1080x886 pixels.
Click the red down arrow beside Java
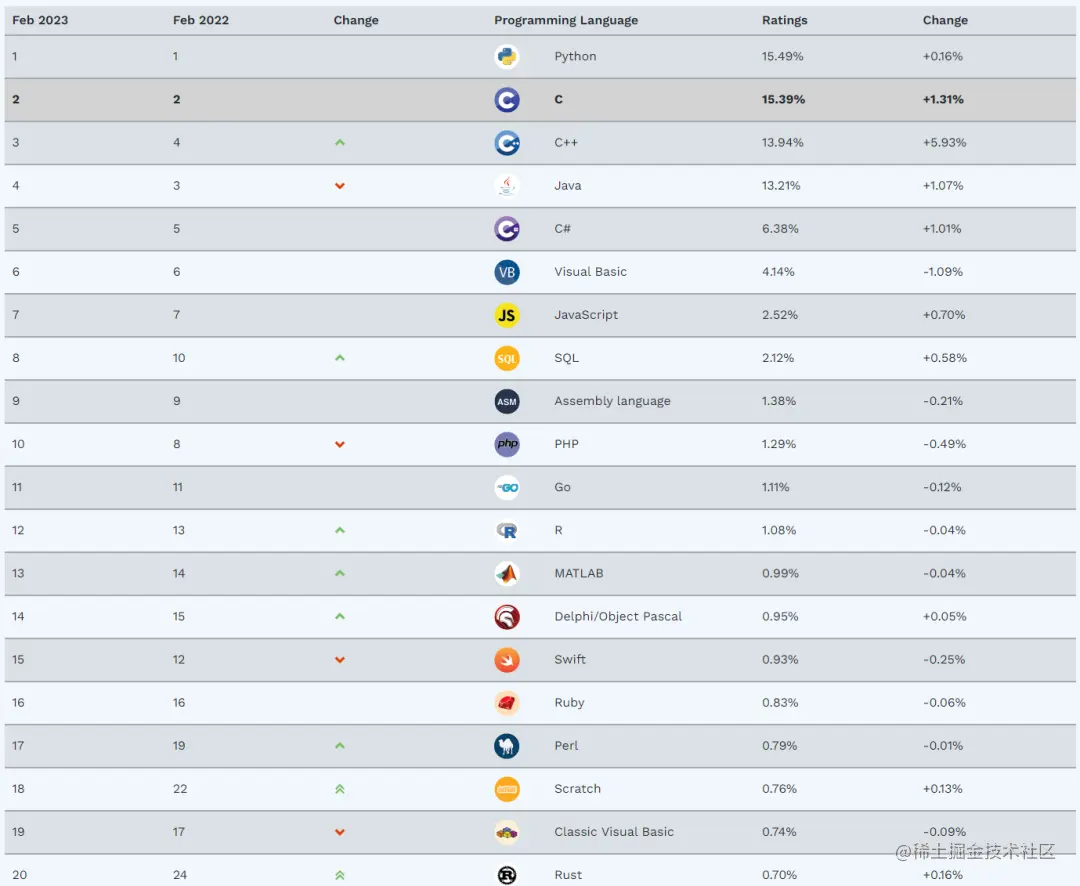(340, 186)
